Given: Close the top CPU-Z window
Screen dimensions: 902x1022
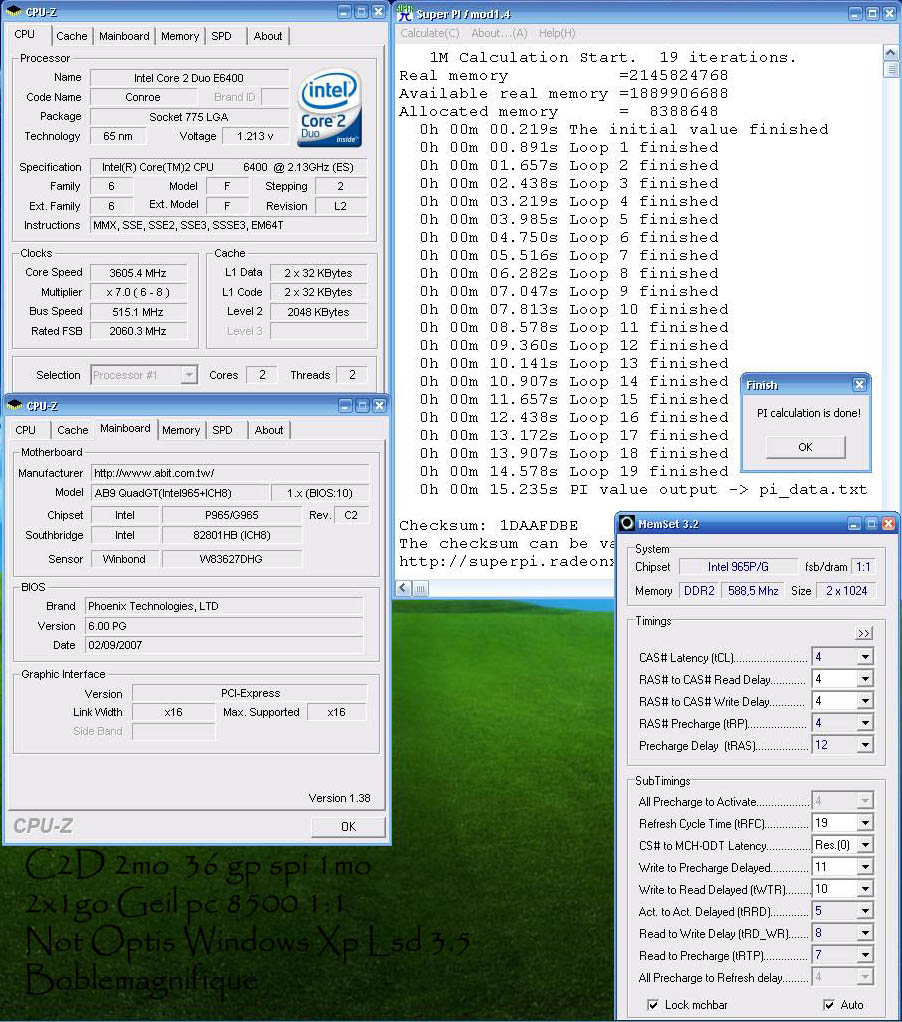Looking at the screenshot, I should pos(378,12).
